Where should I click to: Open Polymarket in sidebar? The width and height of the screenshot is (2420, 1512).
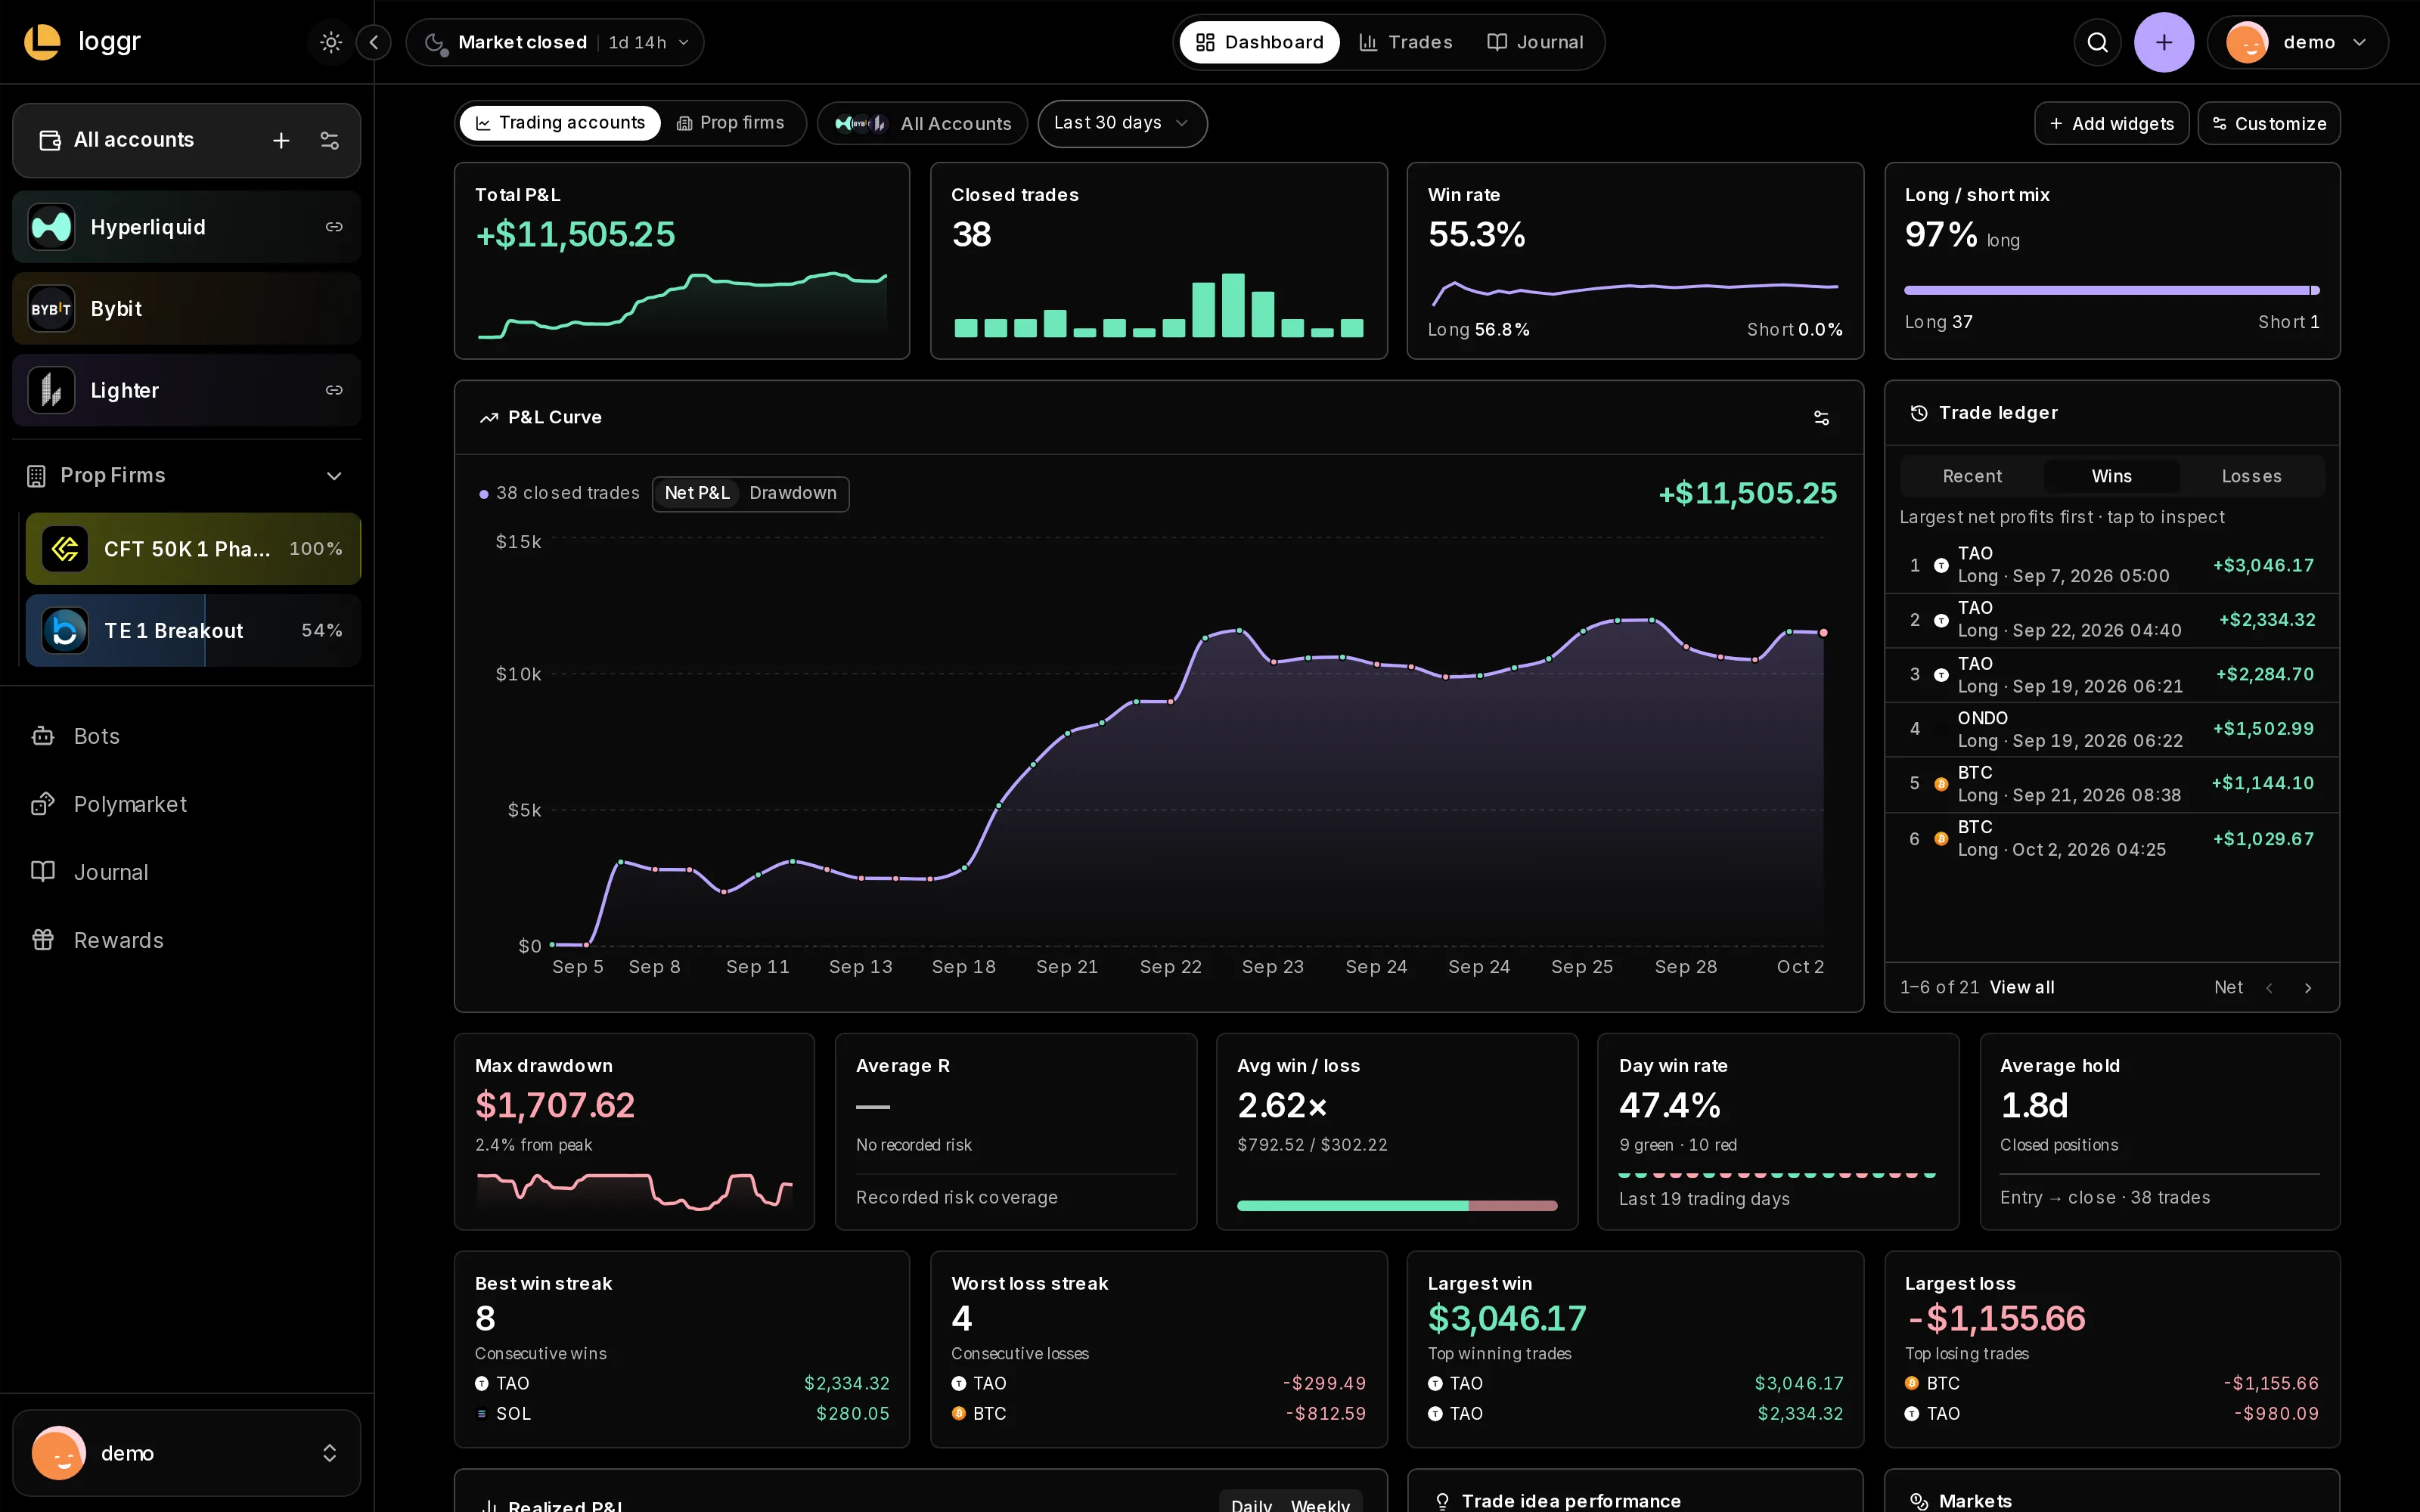pyautogui.click(x=187, y=804)
